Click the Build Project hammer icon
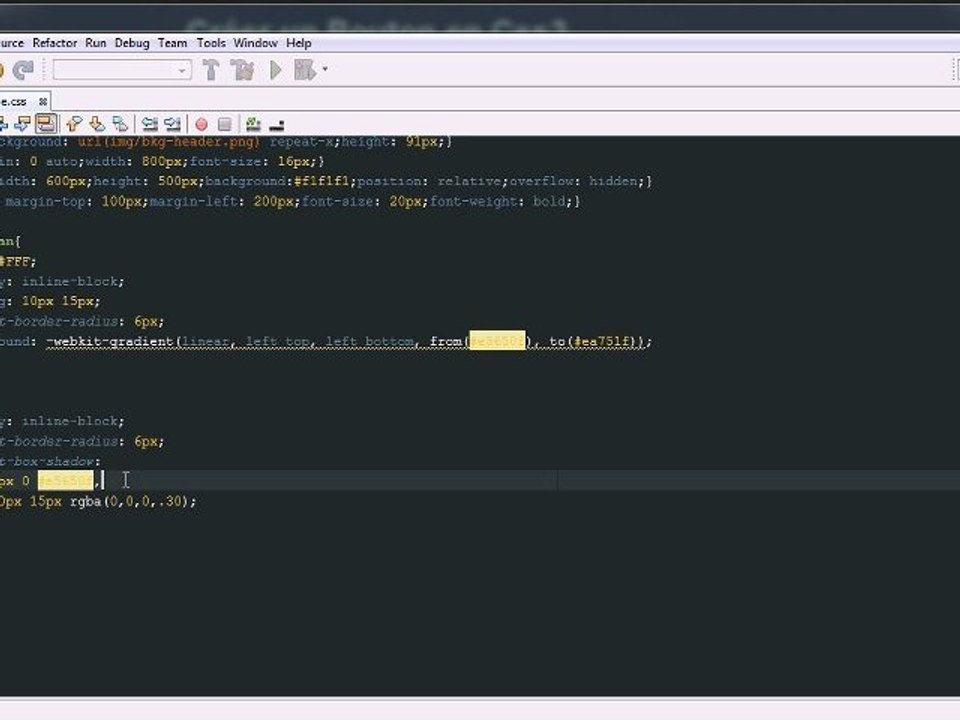960x720 pixels. tap(211, 70)
